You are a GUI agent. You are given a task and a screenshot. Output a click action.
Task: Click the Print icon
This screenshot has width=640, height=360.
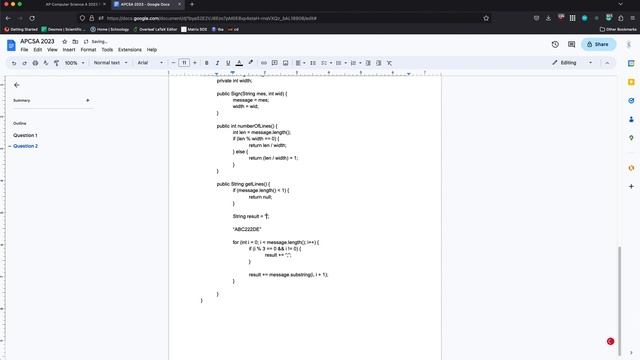point(35,63)
